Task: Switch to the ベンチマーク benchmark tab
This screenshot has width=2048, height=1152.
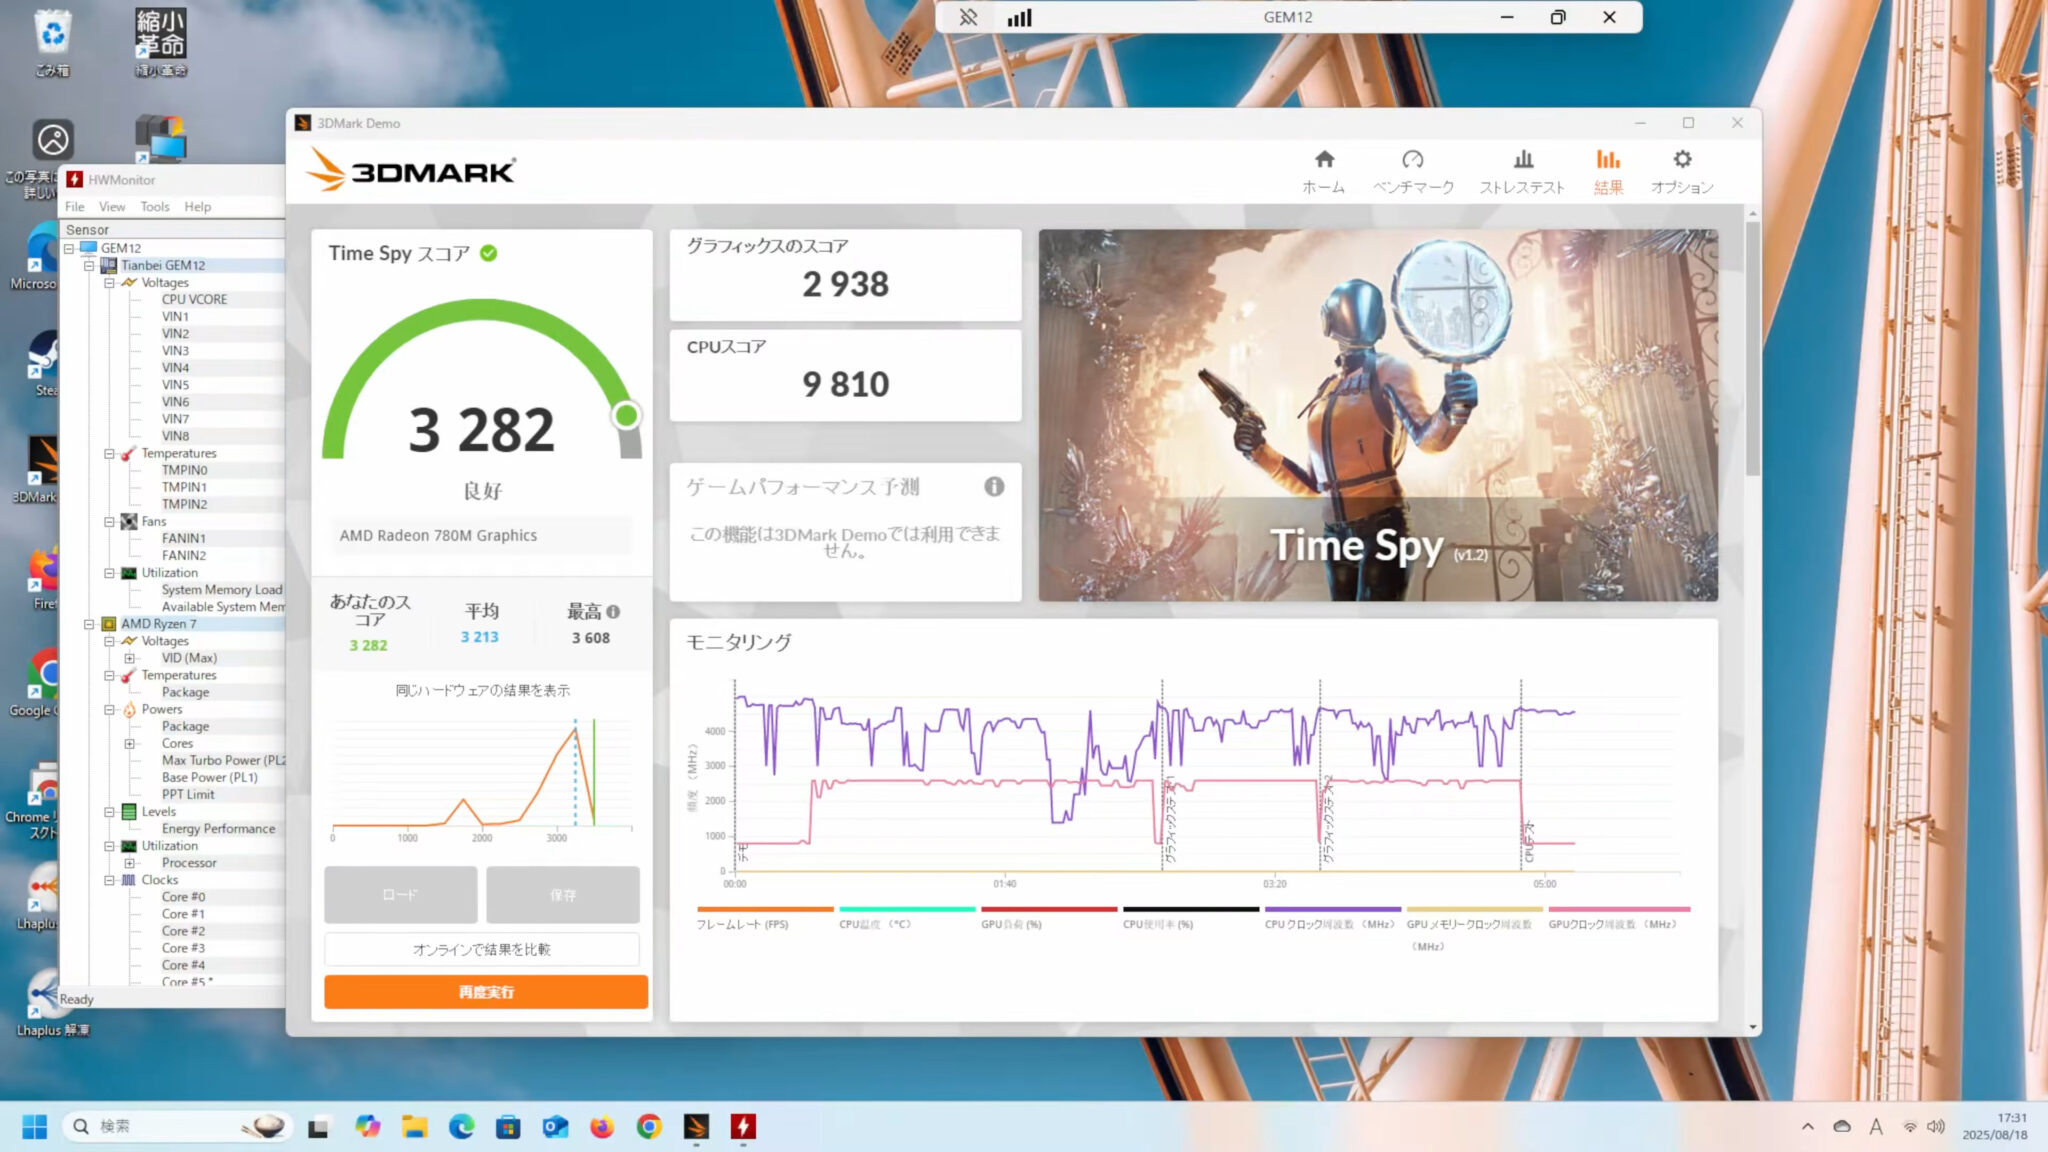Action: click(x=1412, y=171)
